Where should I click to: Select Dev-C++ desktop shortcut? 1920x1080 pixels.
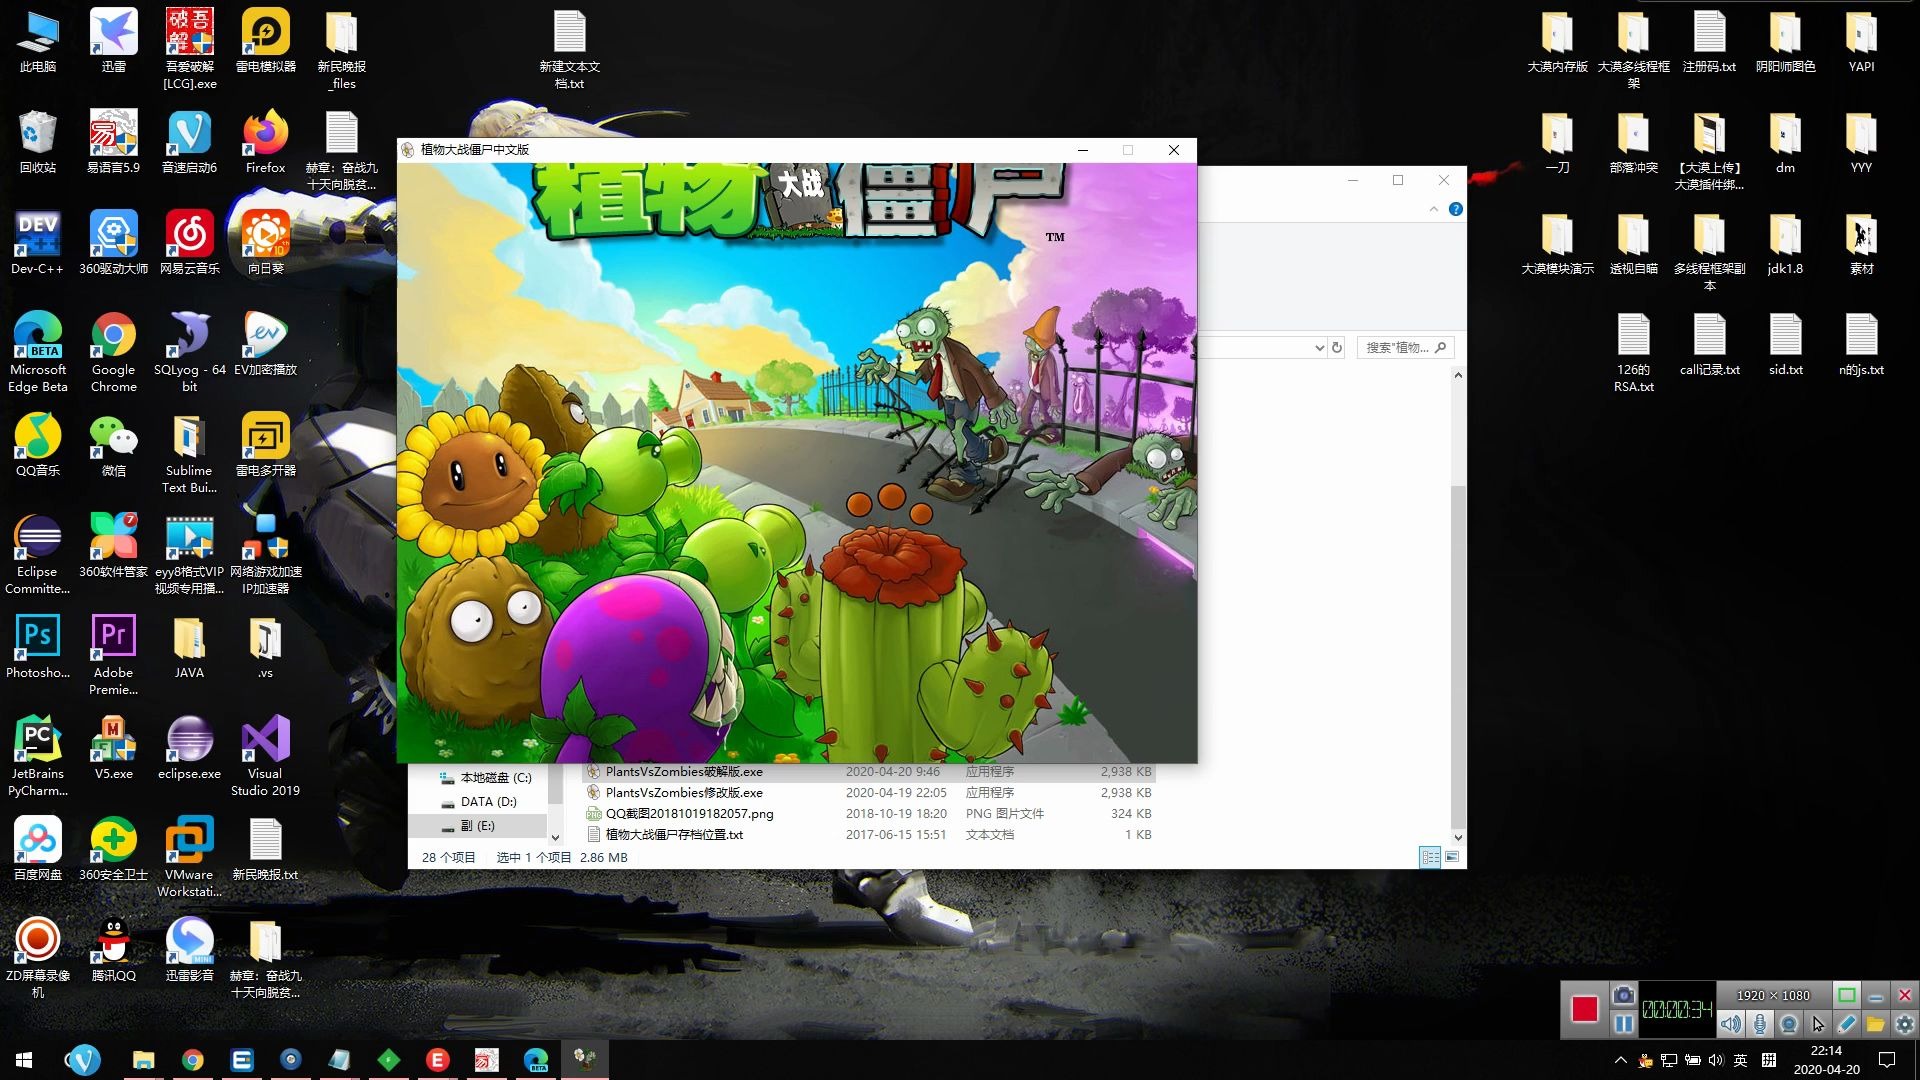click(x=38, y=243)
